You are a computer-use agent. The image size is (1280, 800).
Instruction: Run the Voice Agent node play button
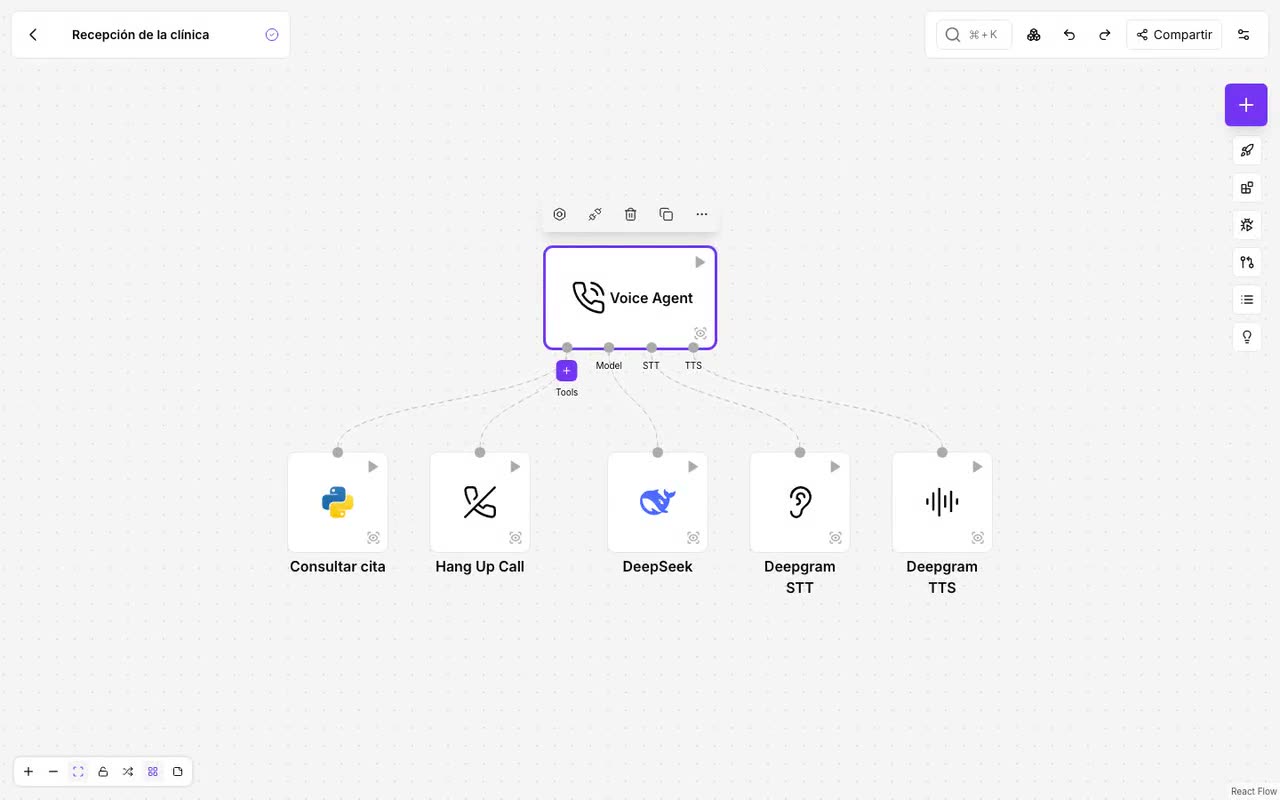coord(700,262)
